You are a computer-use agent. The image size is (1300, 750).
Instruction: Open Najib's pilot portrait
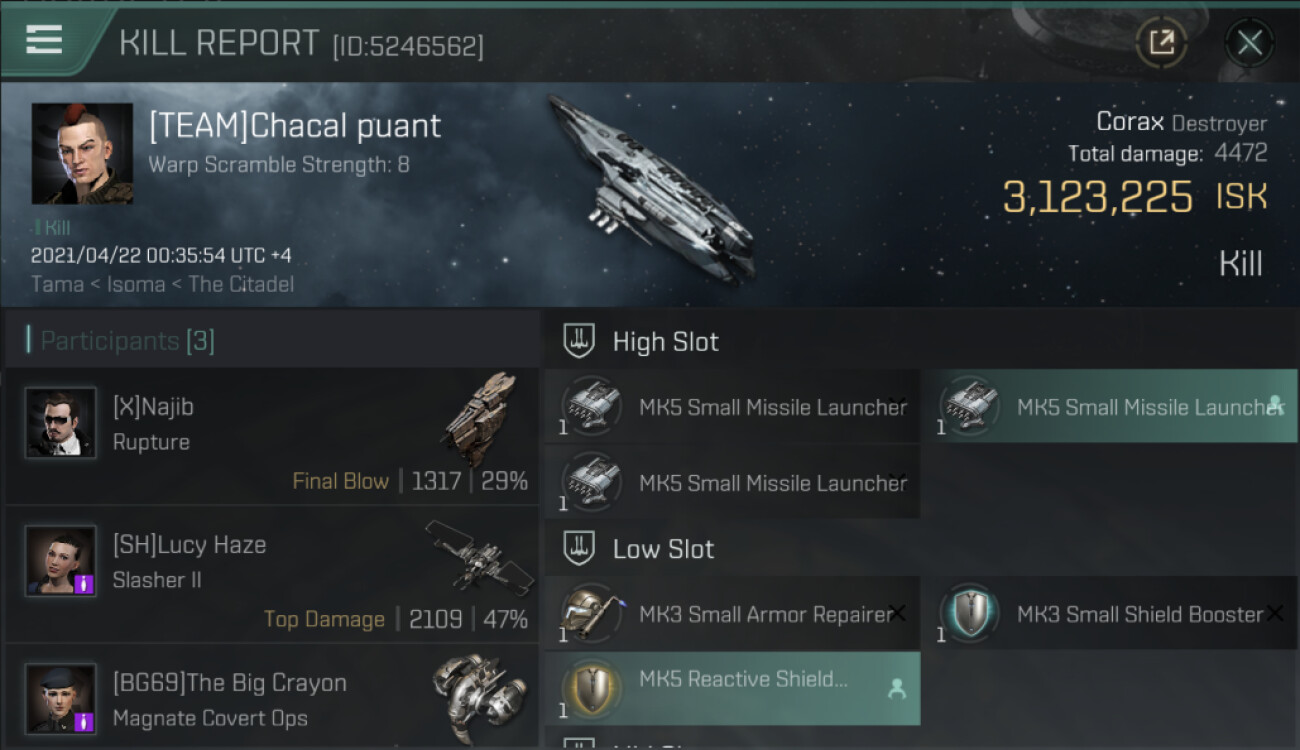(x=61, y=423)
